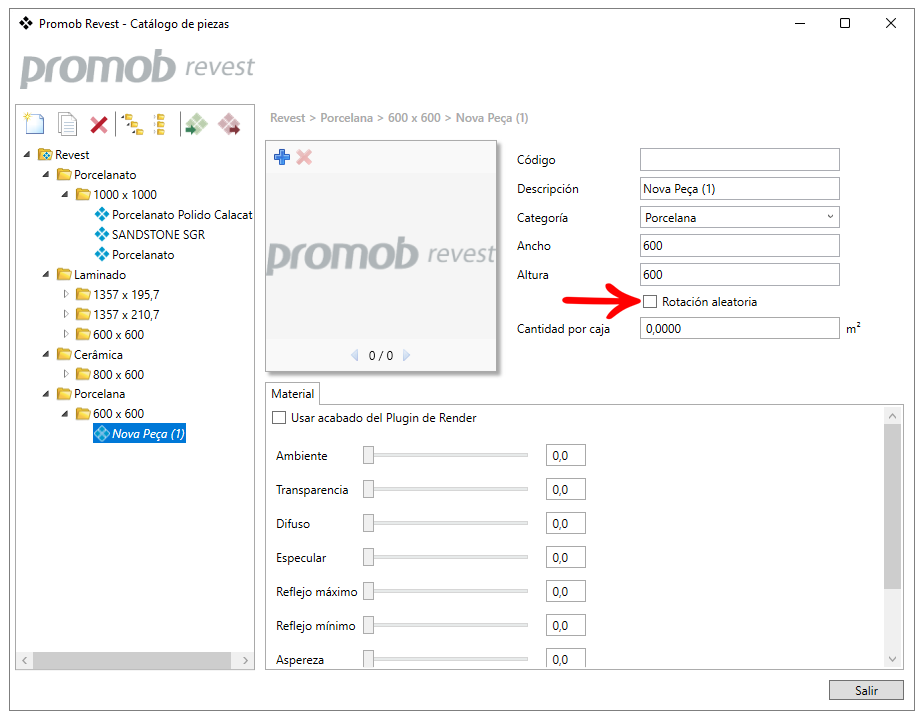Image resolution: width=921 pixels, height=717 pixels.
Task: Click the blue plus add image icon
Action: click(x=282, y=157)
